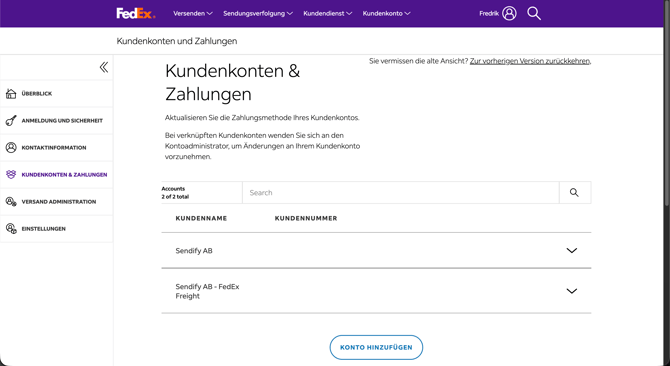This screenshot has width=670, height=366.
Task: Open the Versenden dropdown menu
Action: pyautogui.click(x=193, y=13)
